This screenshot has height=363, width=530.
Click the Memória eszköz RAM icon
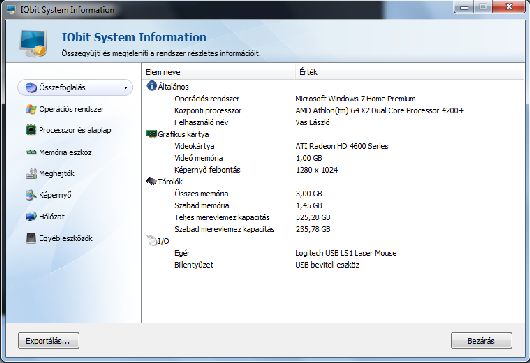(x=31, y=152)
